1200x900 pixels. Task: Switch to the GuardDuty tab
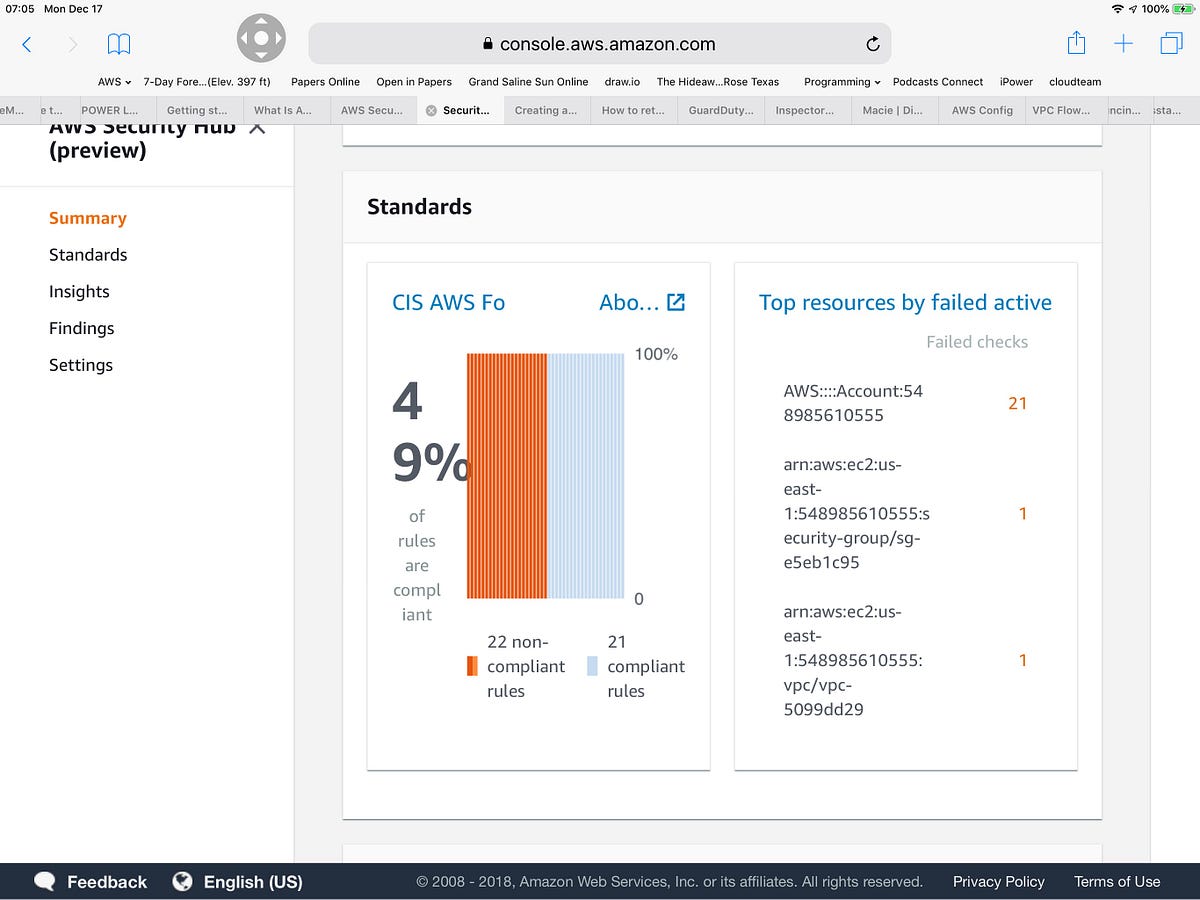(720, 110)
